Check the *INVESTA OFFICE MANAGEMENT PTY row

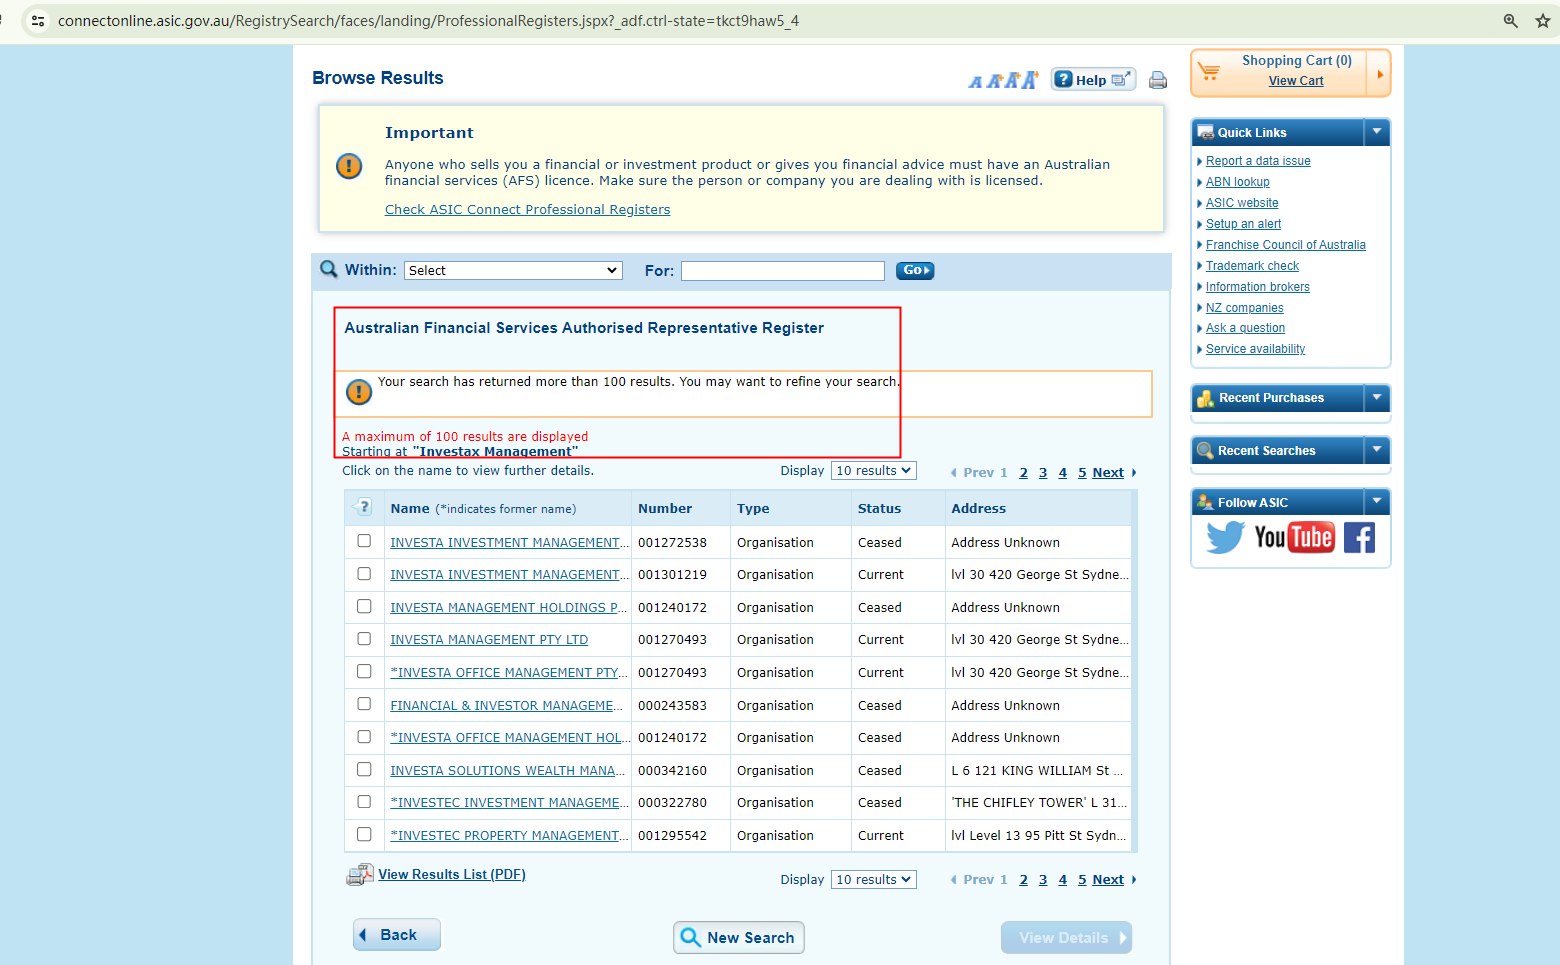tap(364, 671)
